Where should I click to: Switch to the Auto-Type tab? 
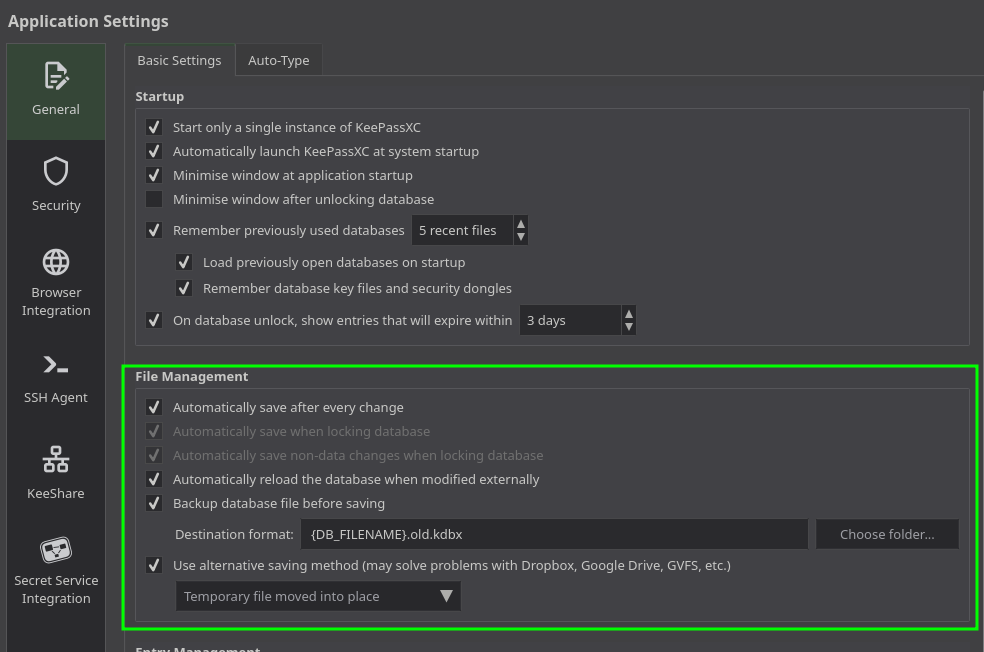pyautogui.click(x=279, y=60)
